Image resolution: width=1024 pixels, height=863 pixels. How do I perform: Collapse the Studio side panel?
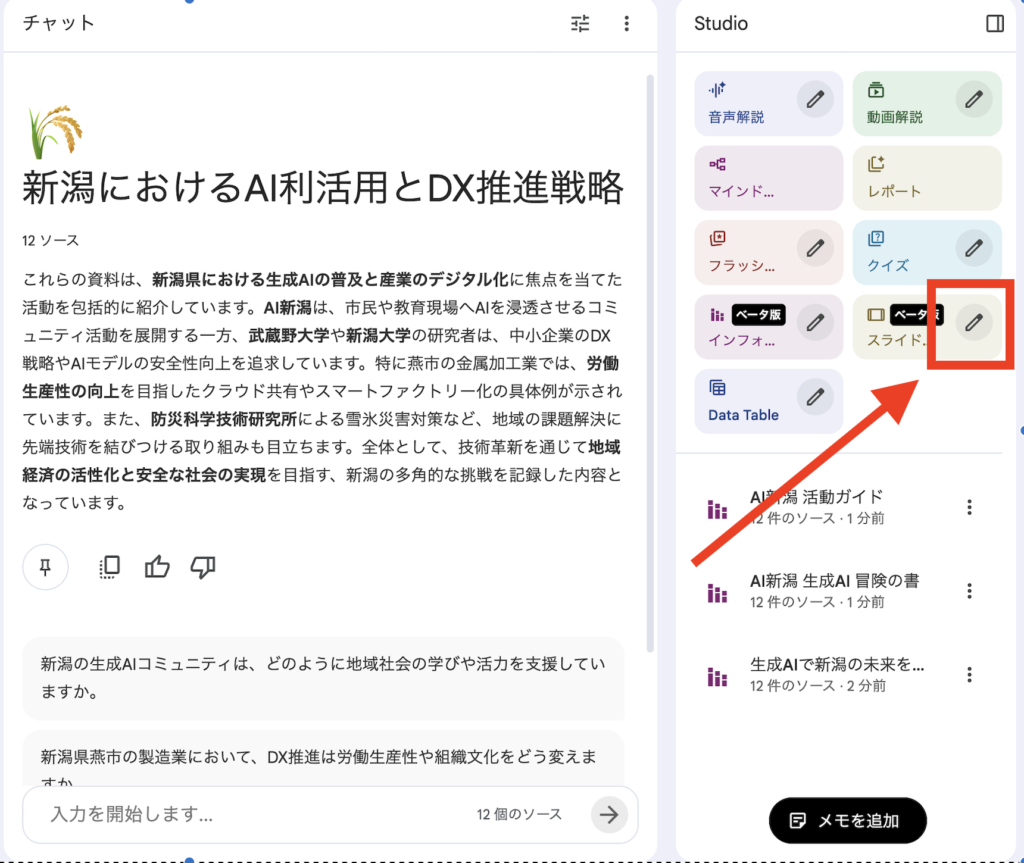994,23
